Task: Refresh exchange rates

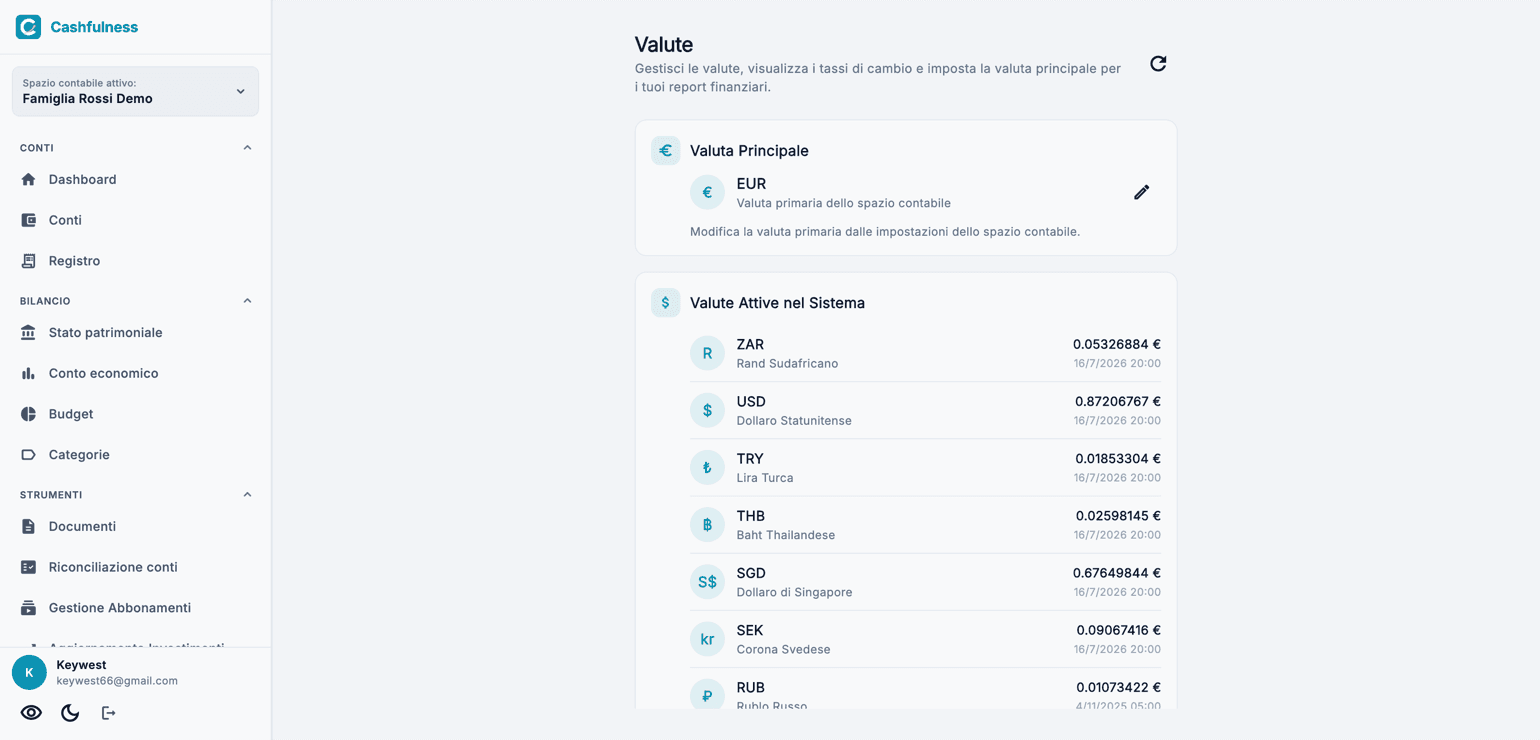Action: [x=1158, y=64]
